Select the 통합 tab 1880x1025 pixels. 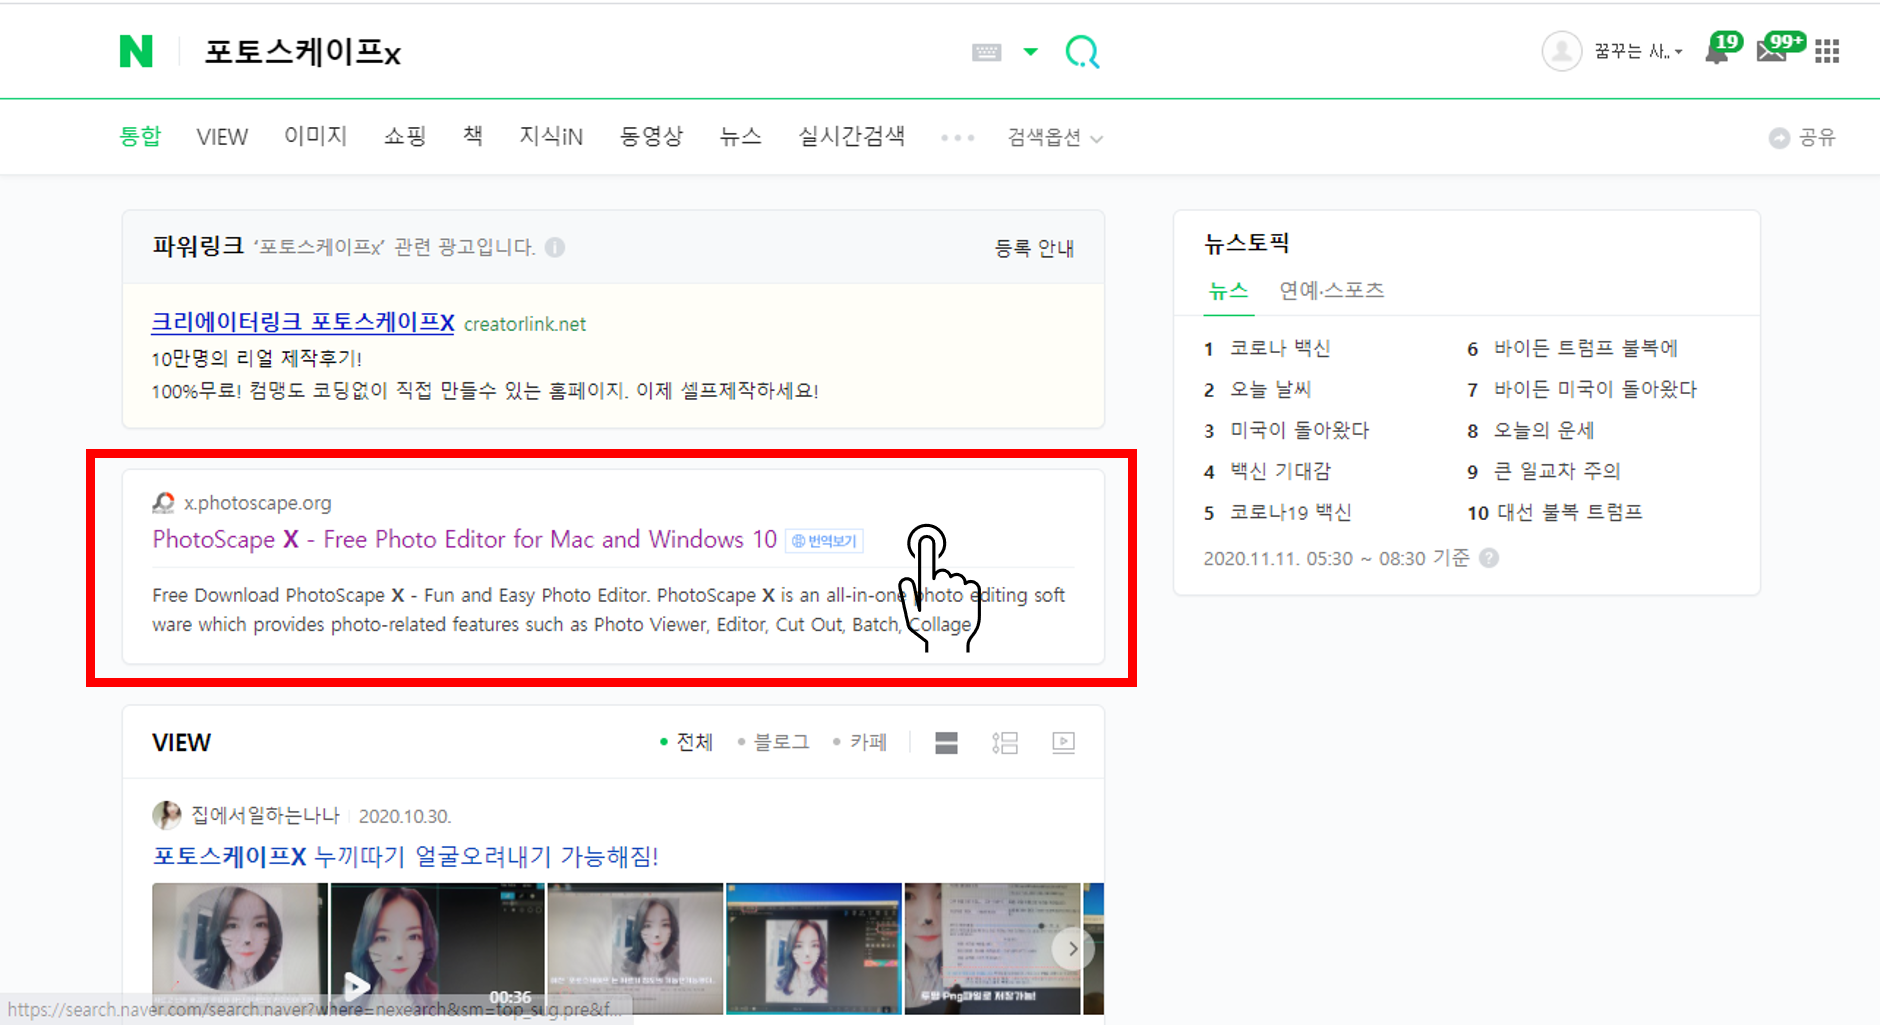tap(140, 136)
